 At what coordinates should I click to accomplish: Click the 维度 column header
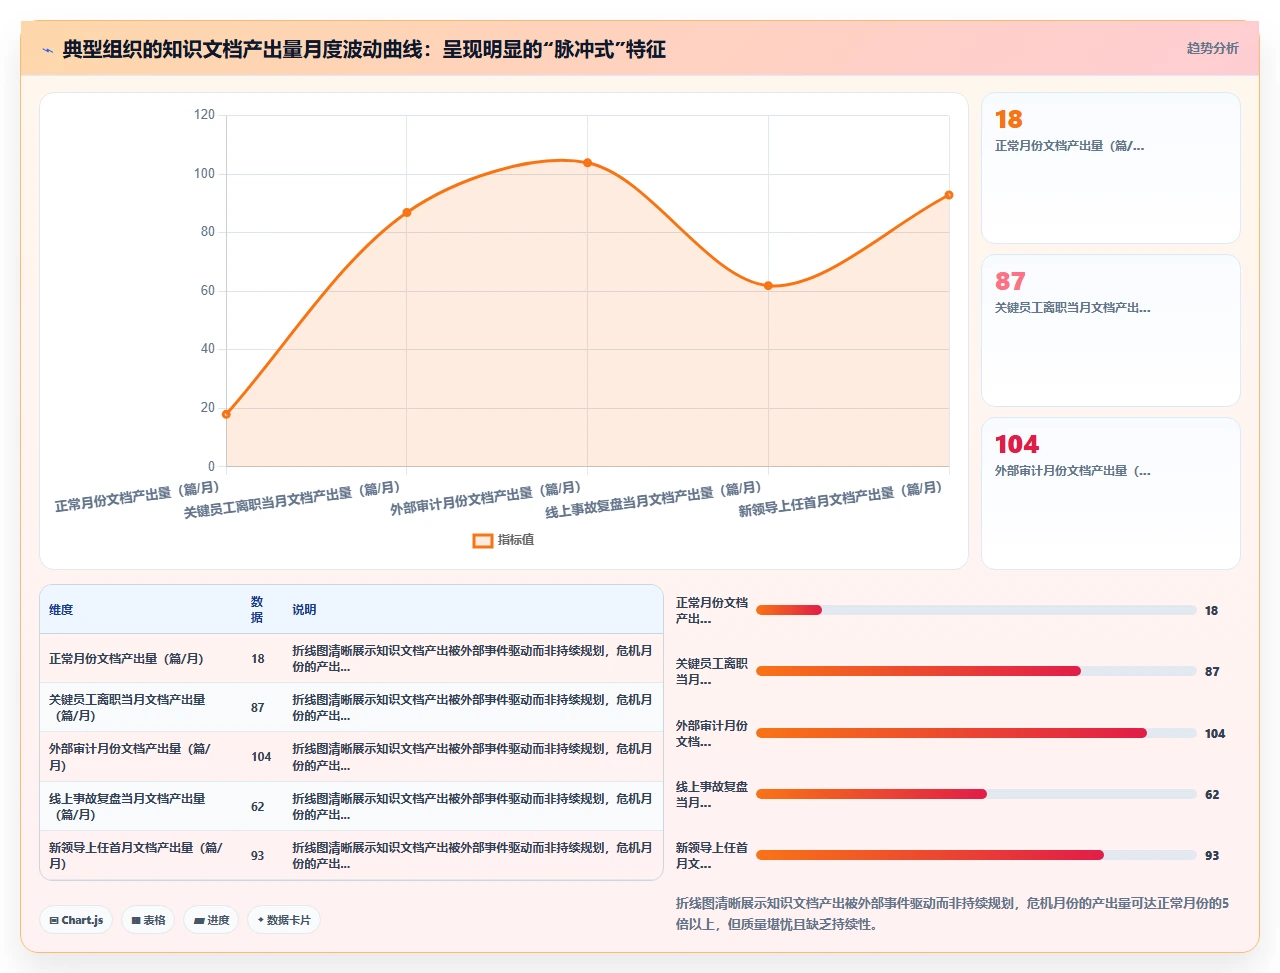[61, 609]
